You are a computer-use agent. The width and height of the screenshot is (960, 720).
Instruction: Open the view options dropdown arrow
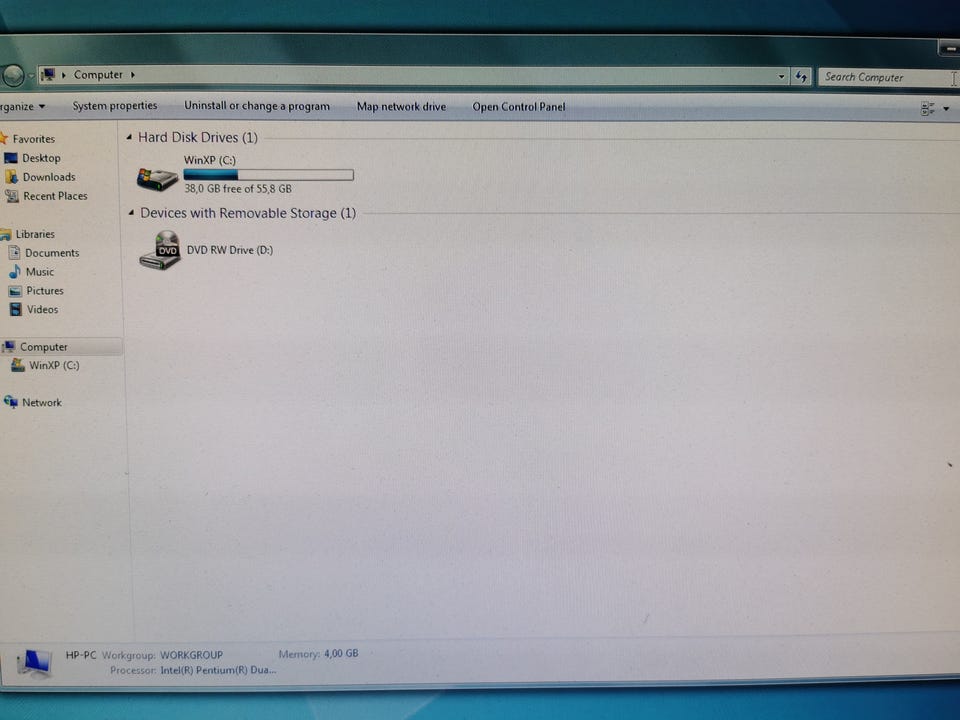click(x=946, y=109)
